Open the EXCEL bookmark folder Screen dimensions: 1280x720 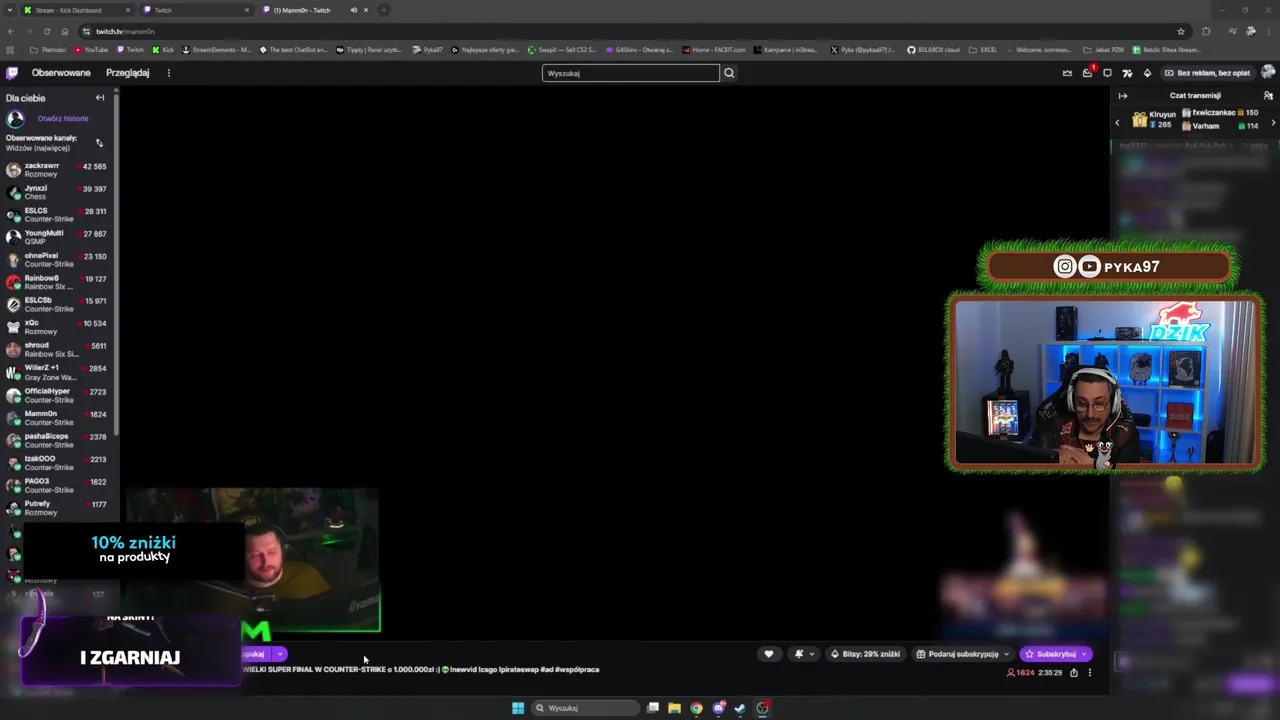(x=982, y=50)
